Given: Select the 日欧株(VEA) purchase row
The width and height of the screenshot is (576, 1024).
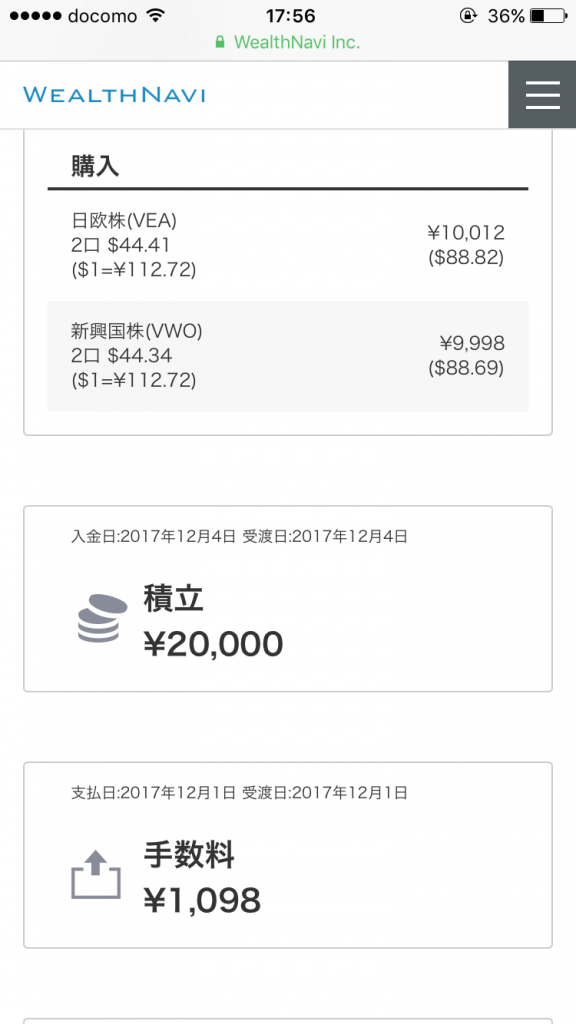Looking at the screenshot, I should [288, 246].
